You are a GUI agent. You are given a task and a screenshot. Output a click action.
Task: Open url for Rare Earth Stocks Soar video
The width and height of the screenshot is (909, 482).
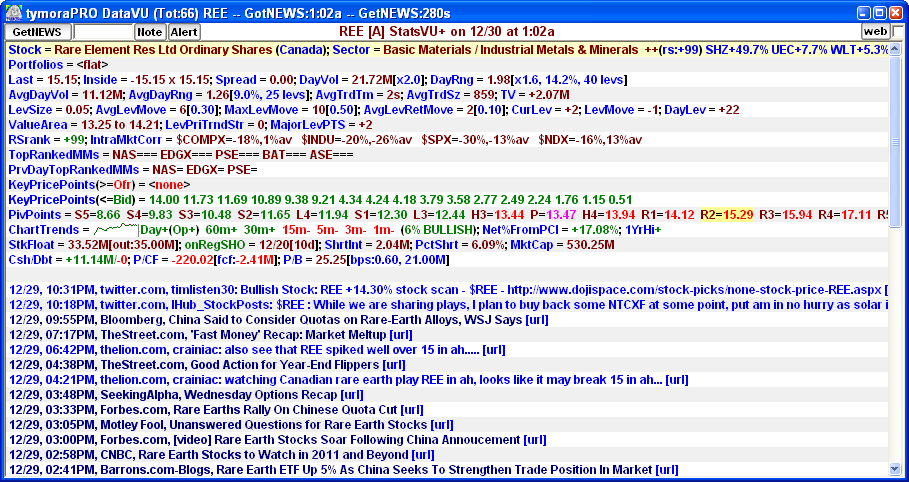click(535, 440)
